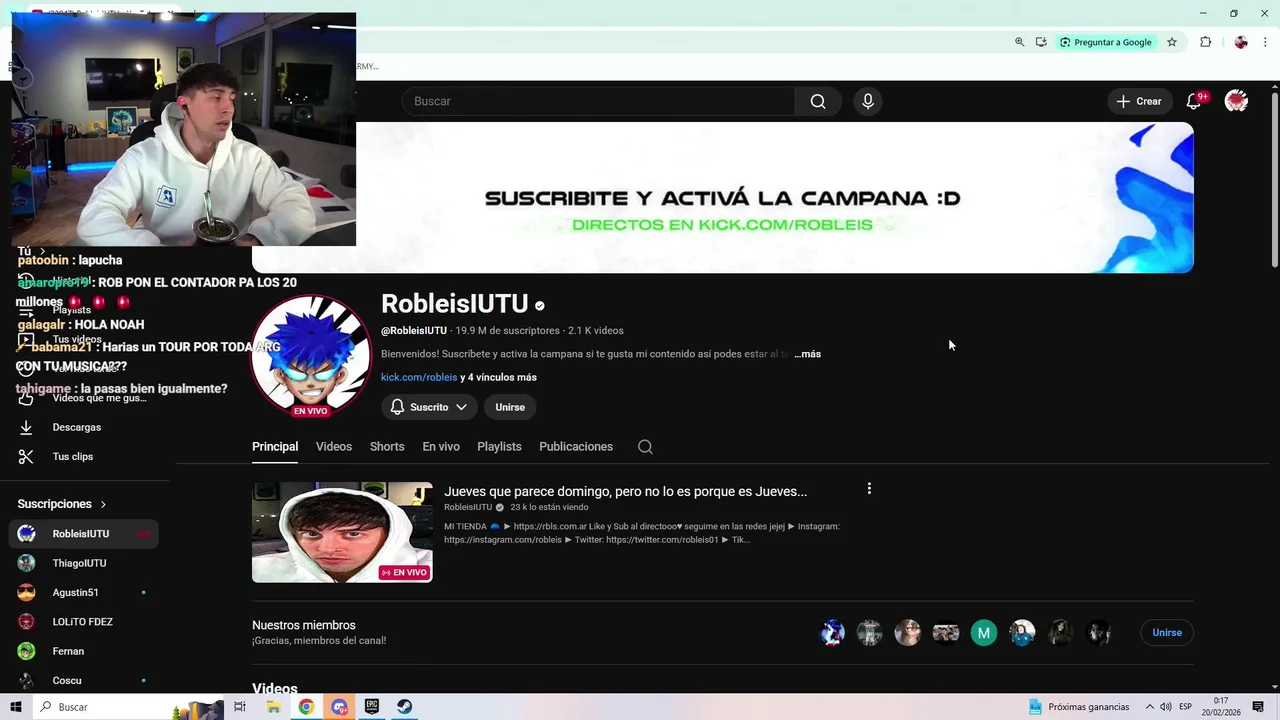Open live video title 'Jueves que parece domingo'
1280x720 pixels.
point(625,491)
